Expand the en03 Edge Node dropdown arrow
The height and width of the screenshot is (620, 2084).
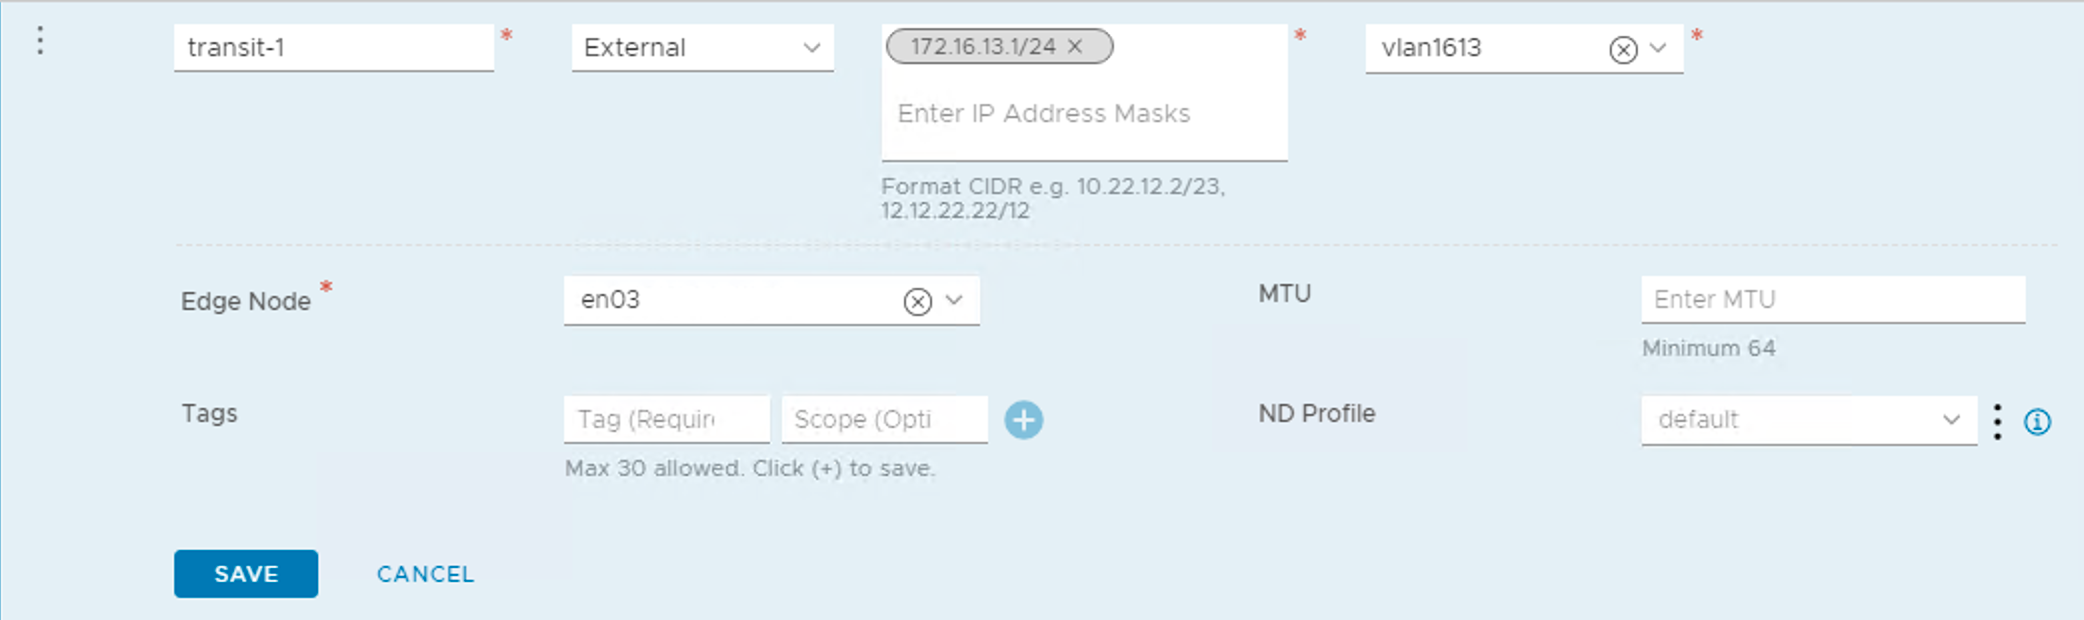pos(954,300)
